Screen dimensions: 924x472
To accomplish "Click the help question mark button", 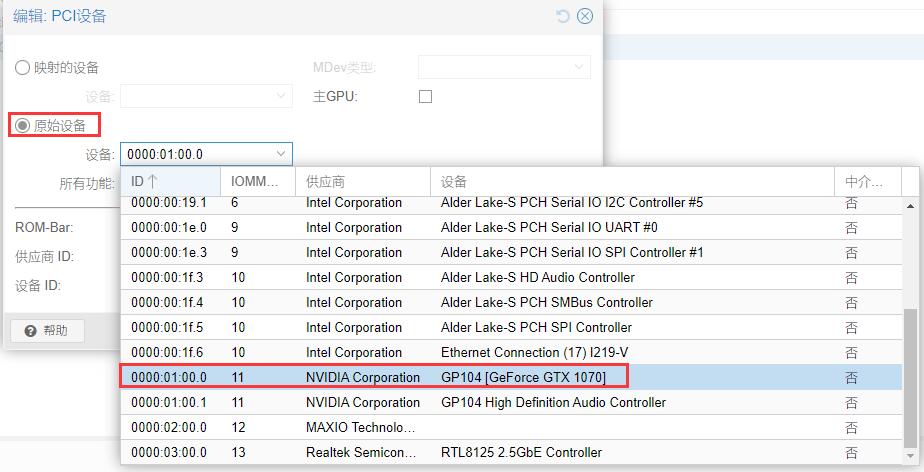I will (46, 331).
